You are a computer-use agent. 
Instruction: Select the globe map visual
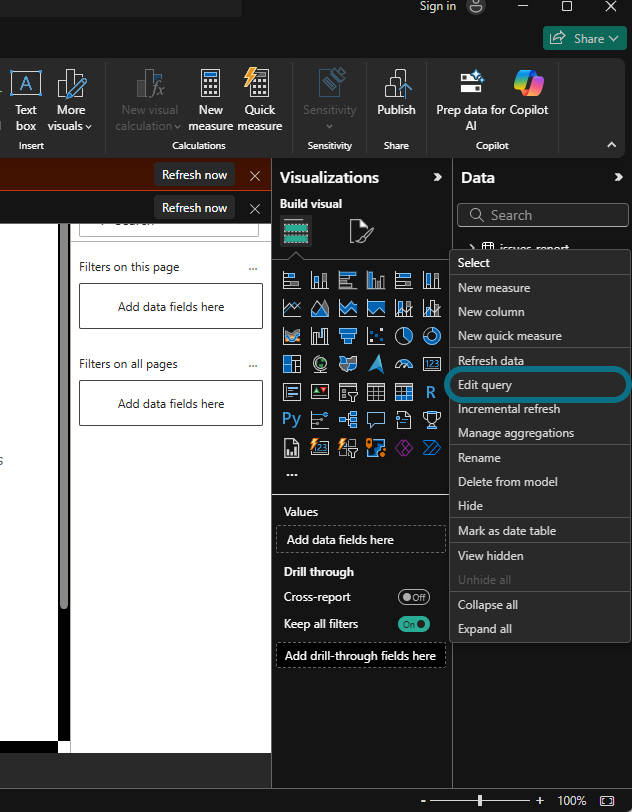point(320,364)
